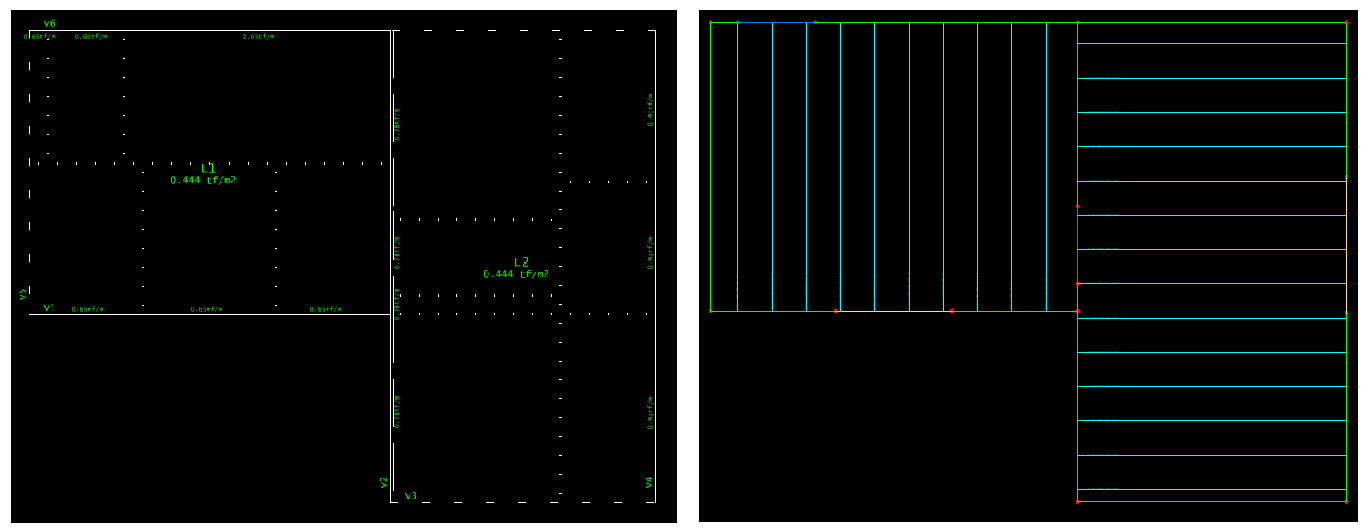This screenshot has height=529, width=1364.
Task: Pick the blue segment at top of joist panel
Action: pyautogui.click(x=775, y=21)
